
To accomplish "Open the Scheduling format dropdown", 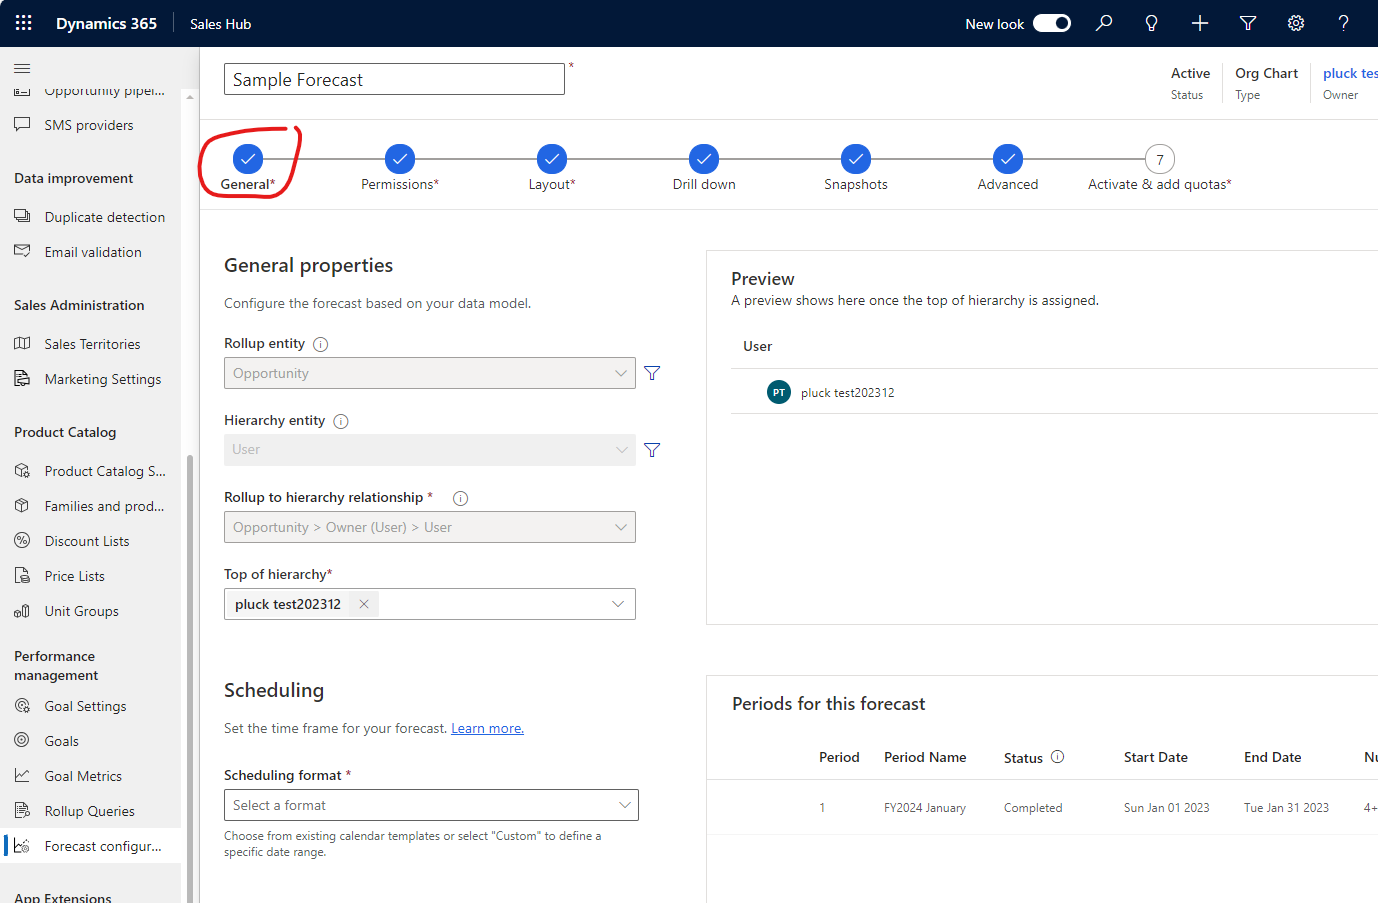I will (431, 805).
